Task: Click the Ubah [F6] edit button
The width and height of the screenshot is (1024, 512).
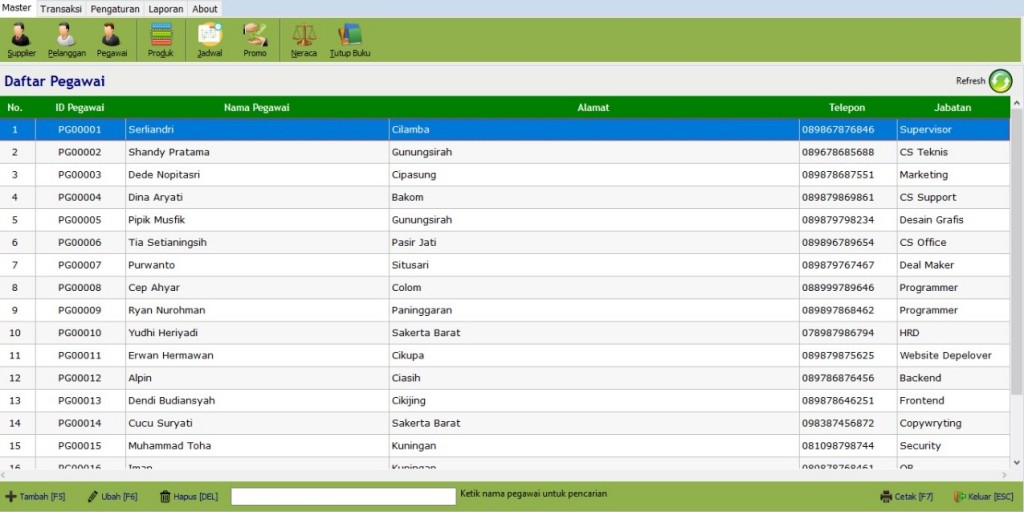Action: pyautogui.click(x=112, y=497)
